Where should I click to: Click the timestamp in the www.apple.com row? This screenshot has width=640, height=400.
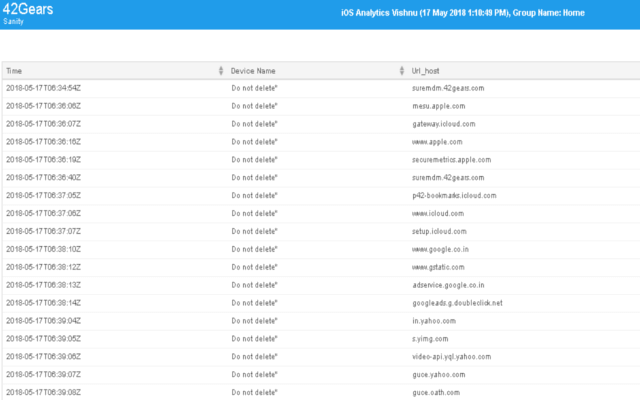coord(43,142)
